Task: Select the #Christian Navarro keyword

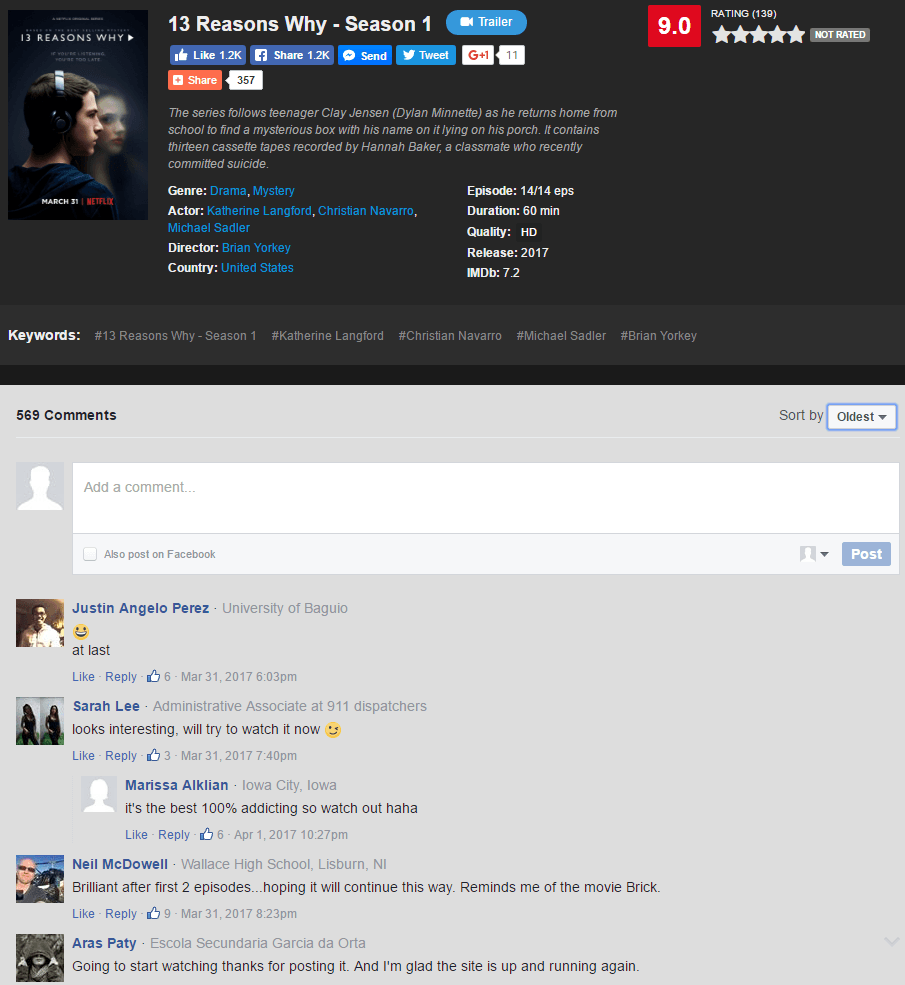Action: pos(450,335)
